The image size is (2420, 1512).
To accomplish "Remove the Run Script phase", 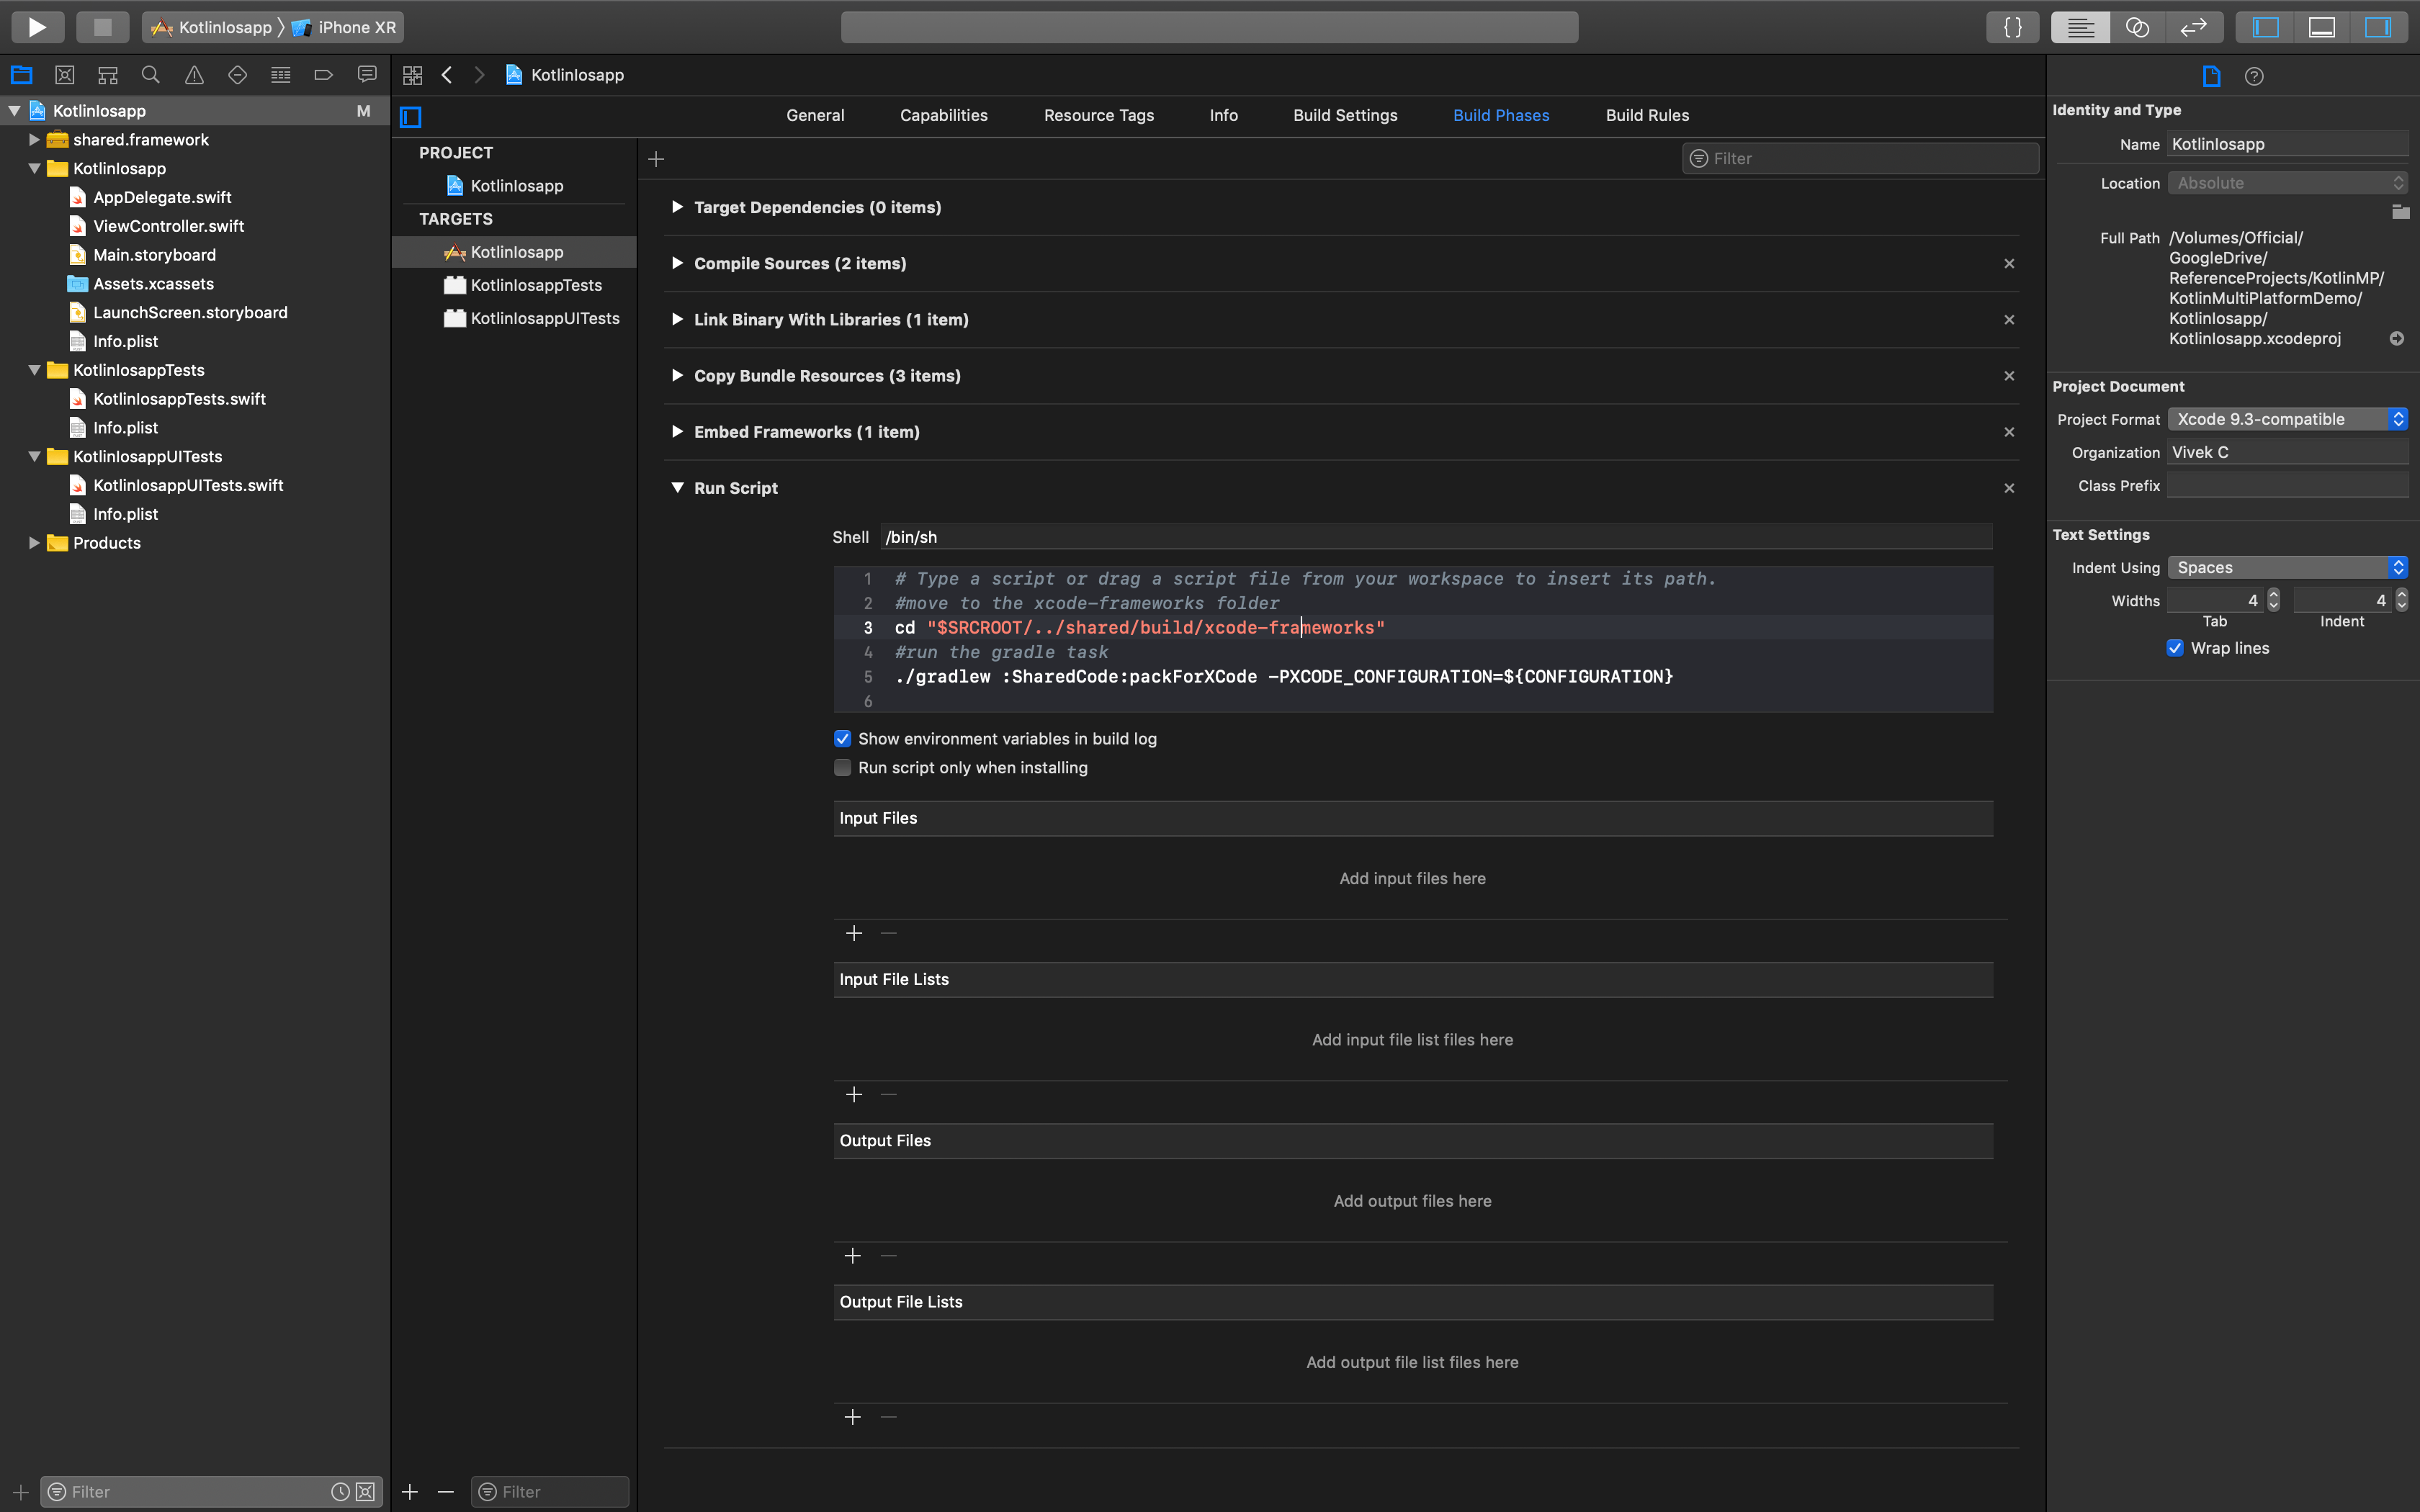I will point(2009,488).
